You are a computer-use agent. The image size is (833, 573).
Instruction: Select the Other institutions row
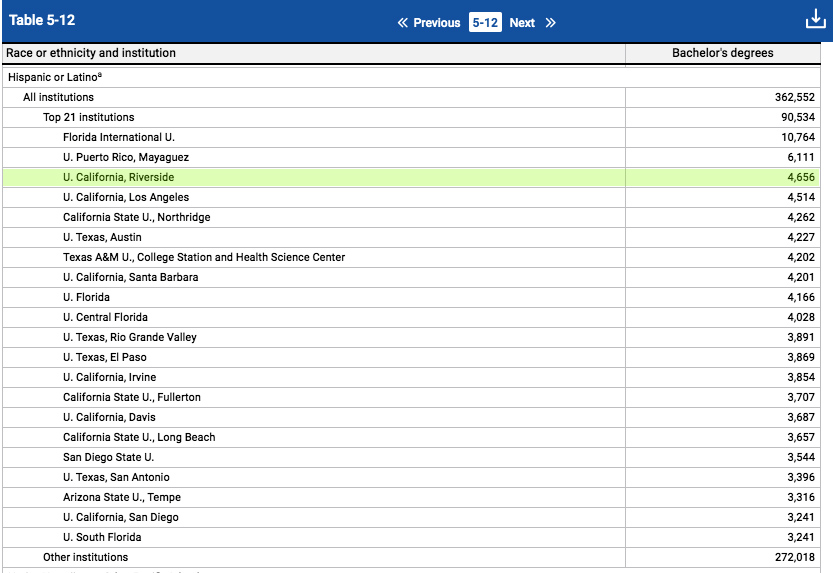(x=411, y=558)
